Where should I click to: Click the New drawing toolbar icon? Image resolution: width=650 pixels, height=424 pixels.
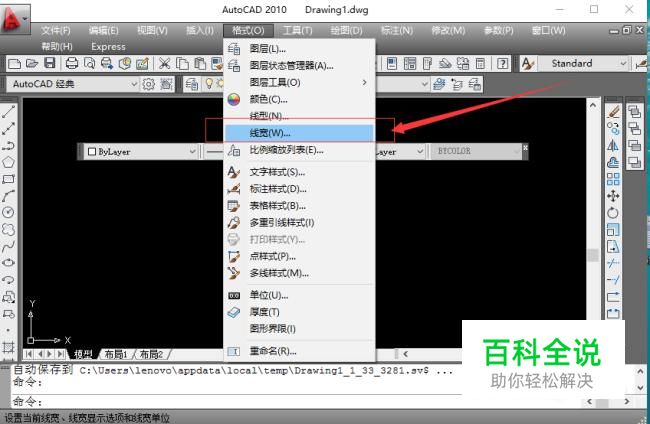15,64
